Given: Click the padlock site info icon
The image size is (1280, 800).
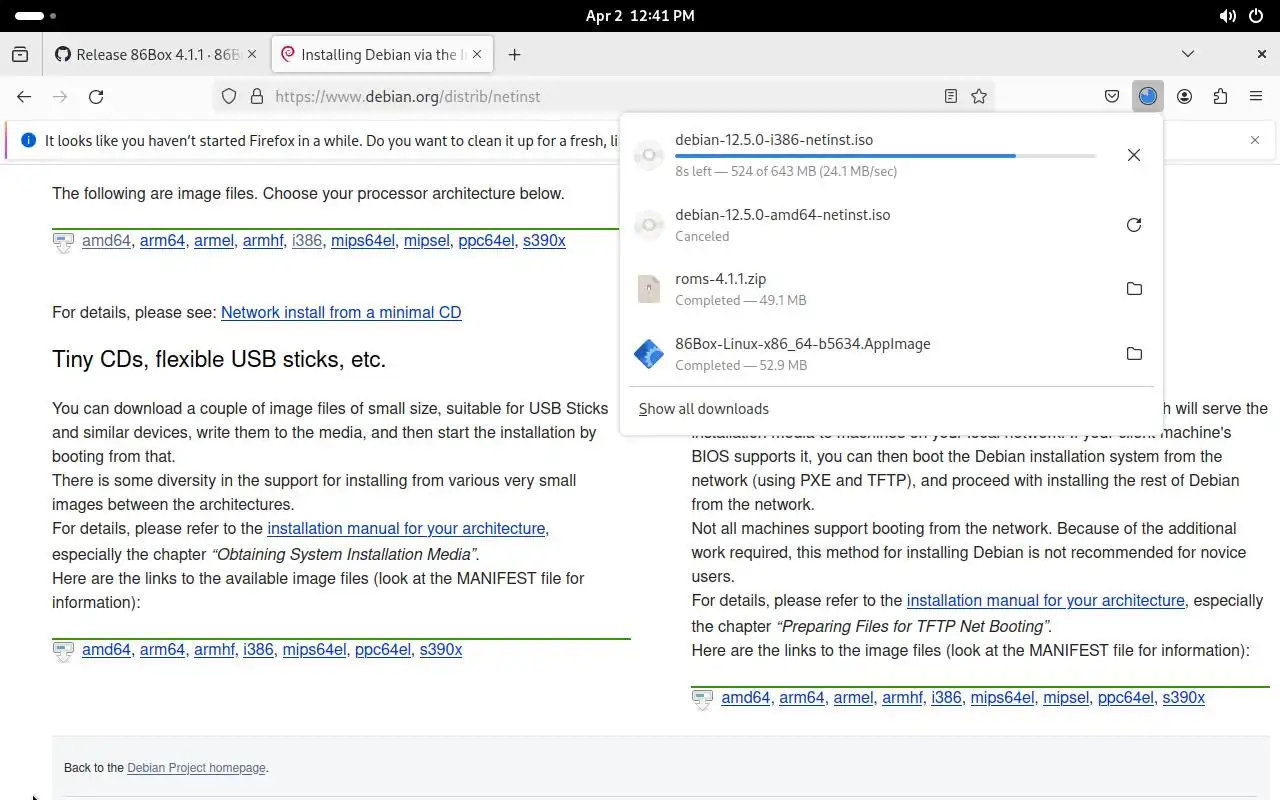Looking at the screenshot, I should [x=256, y=97].
